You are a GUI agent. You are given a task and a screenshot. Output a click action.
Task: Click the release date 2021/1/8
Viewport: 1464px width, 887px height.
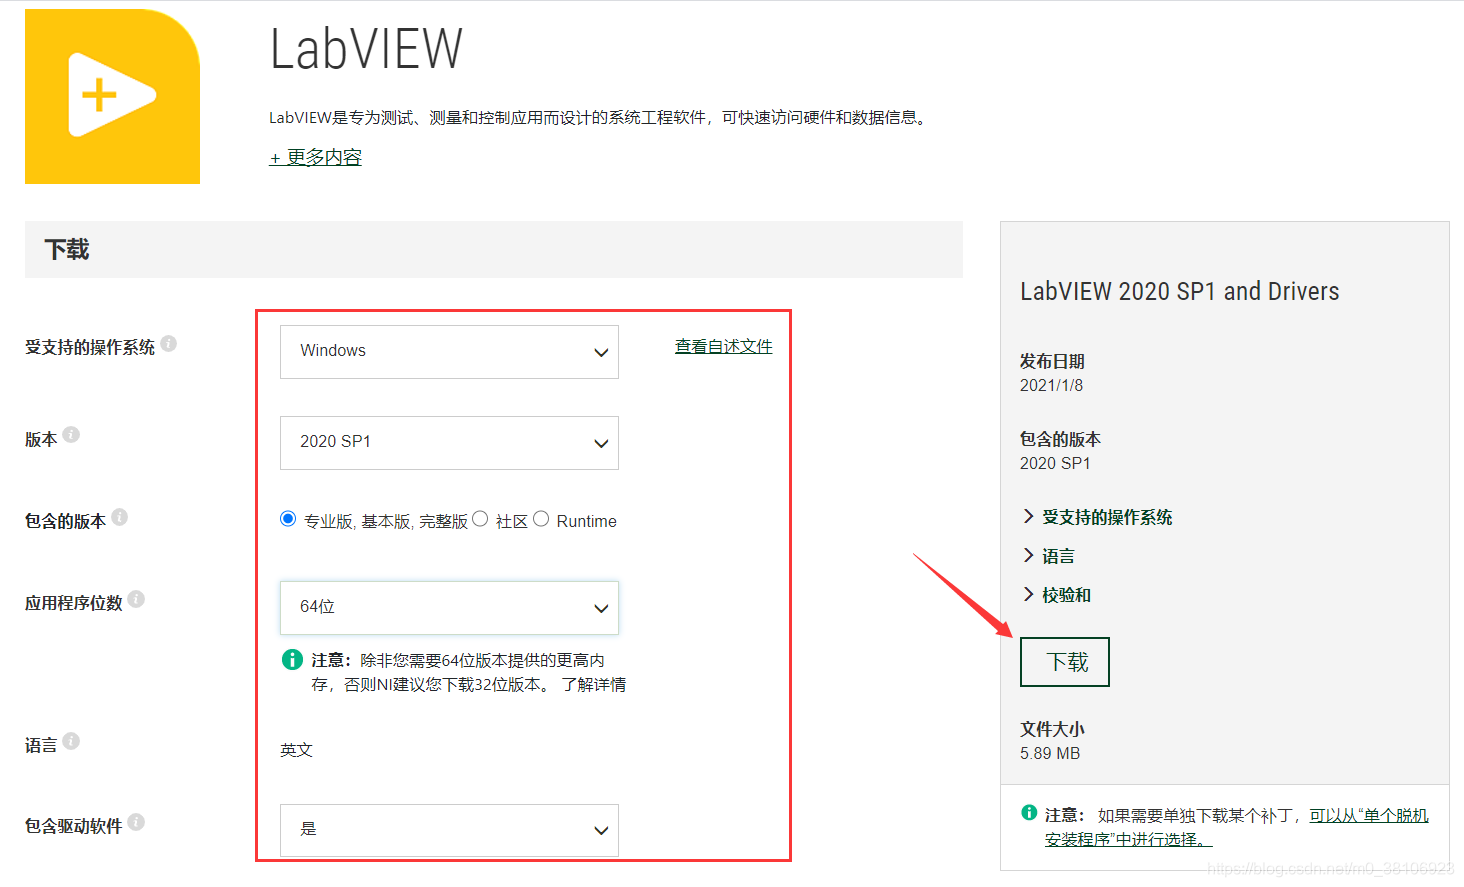click(x=1051, y=385)
